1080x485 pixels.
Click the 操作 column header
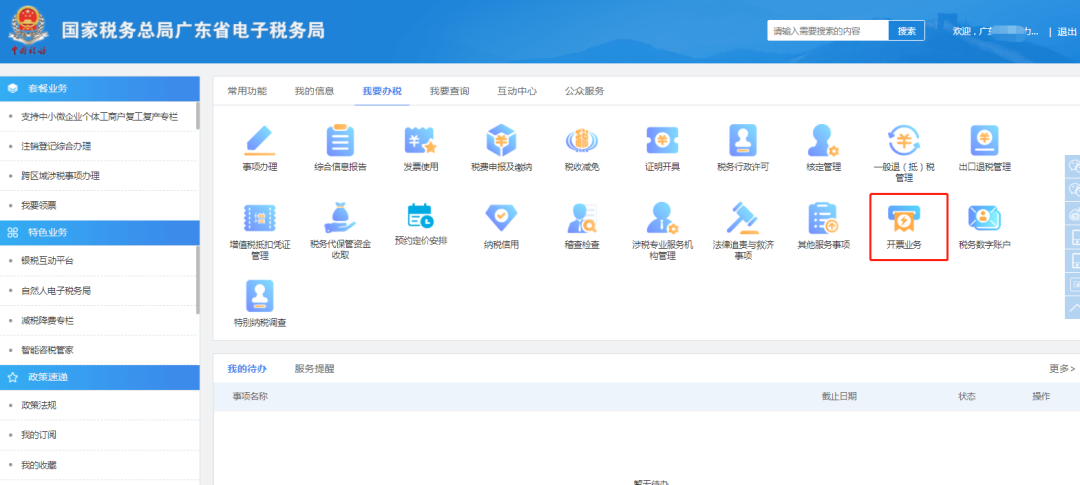click(x=1041, y=397)
